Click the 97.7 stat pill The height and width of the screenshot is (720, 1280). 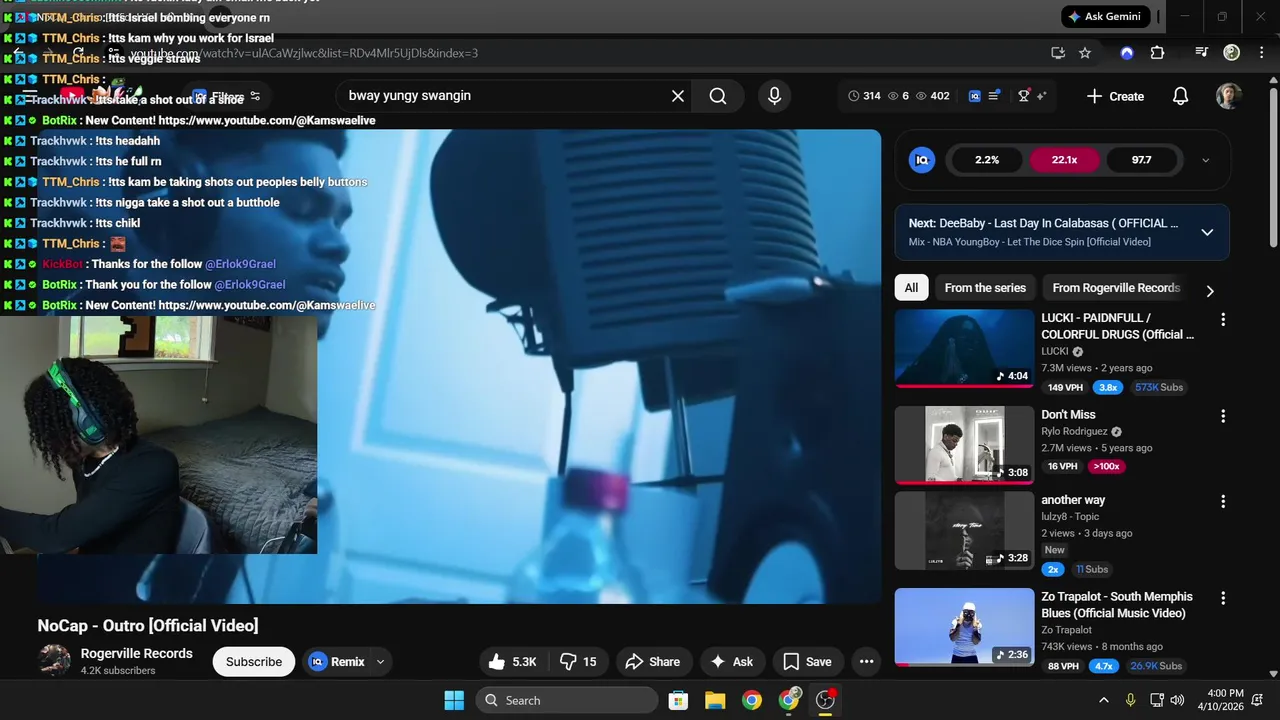(1141, 160)
